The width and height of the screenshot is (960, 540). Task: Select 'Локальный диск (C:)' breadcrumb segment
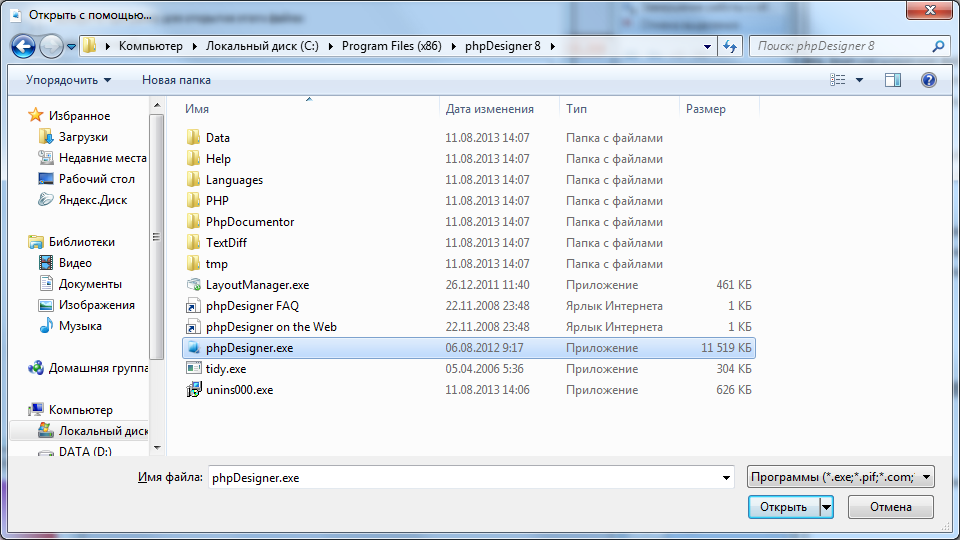pyautogui.click(x=262, y=46)
